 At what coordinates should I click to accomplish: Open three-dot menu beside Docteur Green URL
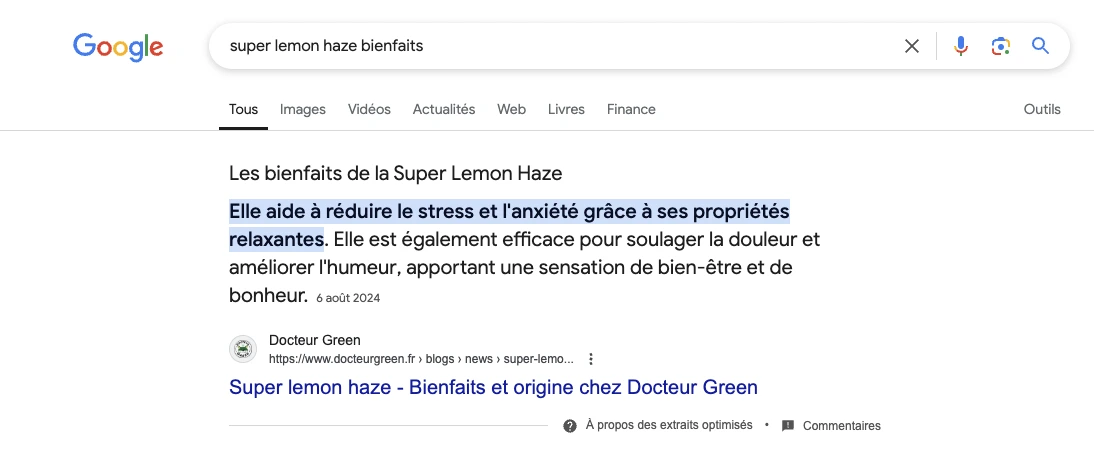(x=591, y=359)
